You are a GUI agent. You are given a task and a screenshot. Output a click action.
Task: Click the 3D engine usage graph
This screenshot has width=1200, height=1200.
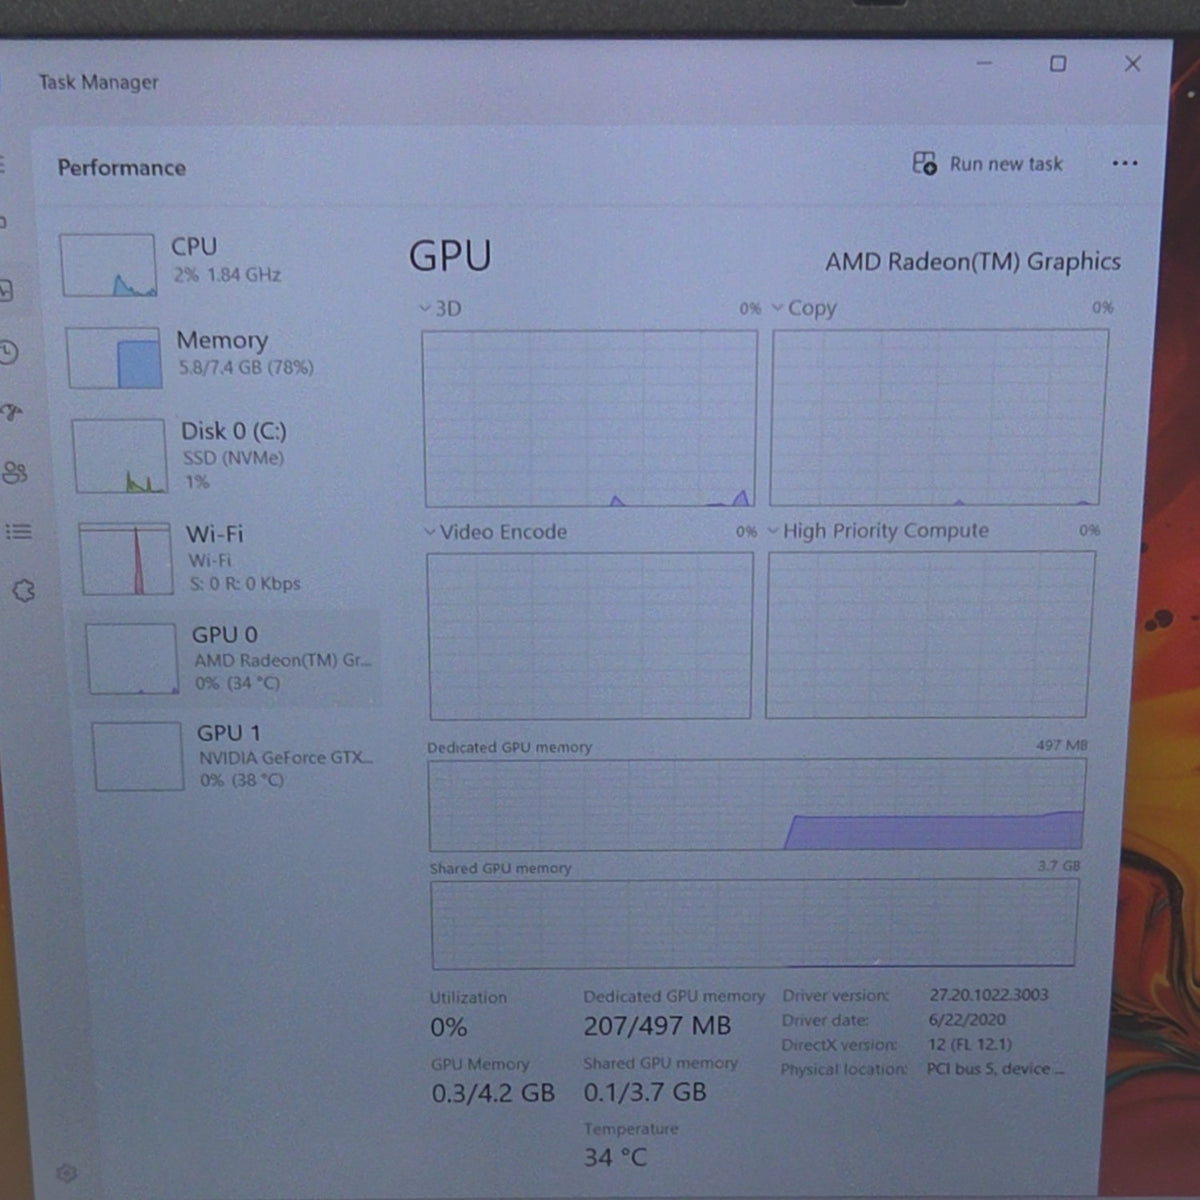(590, 419)
